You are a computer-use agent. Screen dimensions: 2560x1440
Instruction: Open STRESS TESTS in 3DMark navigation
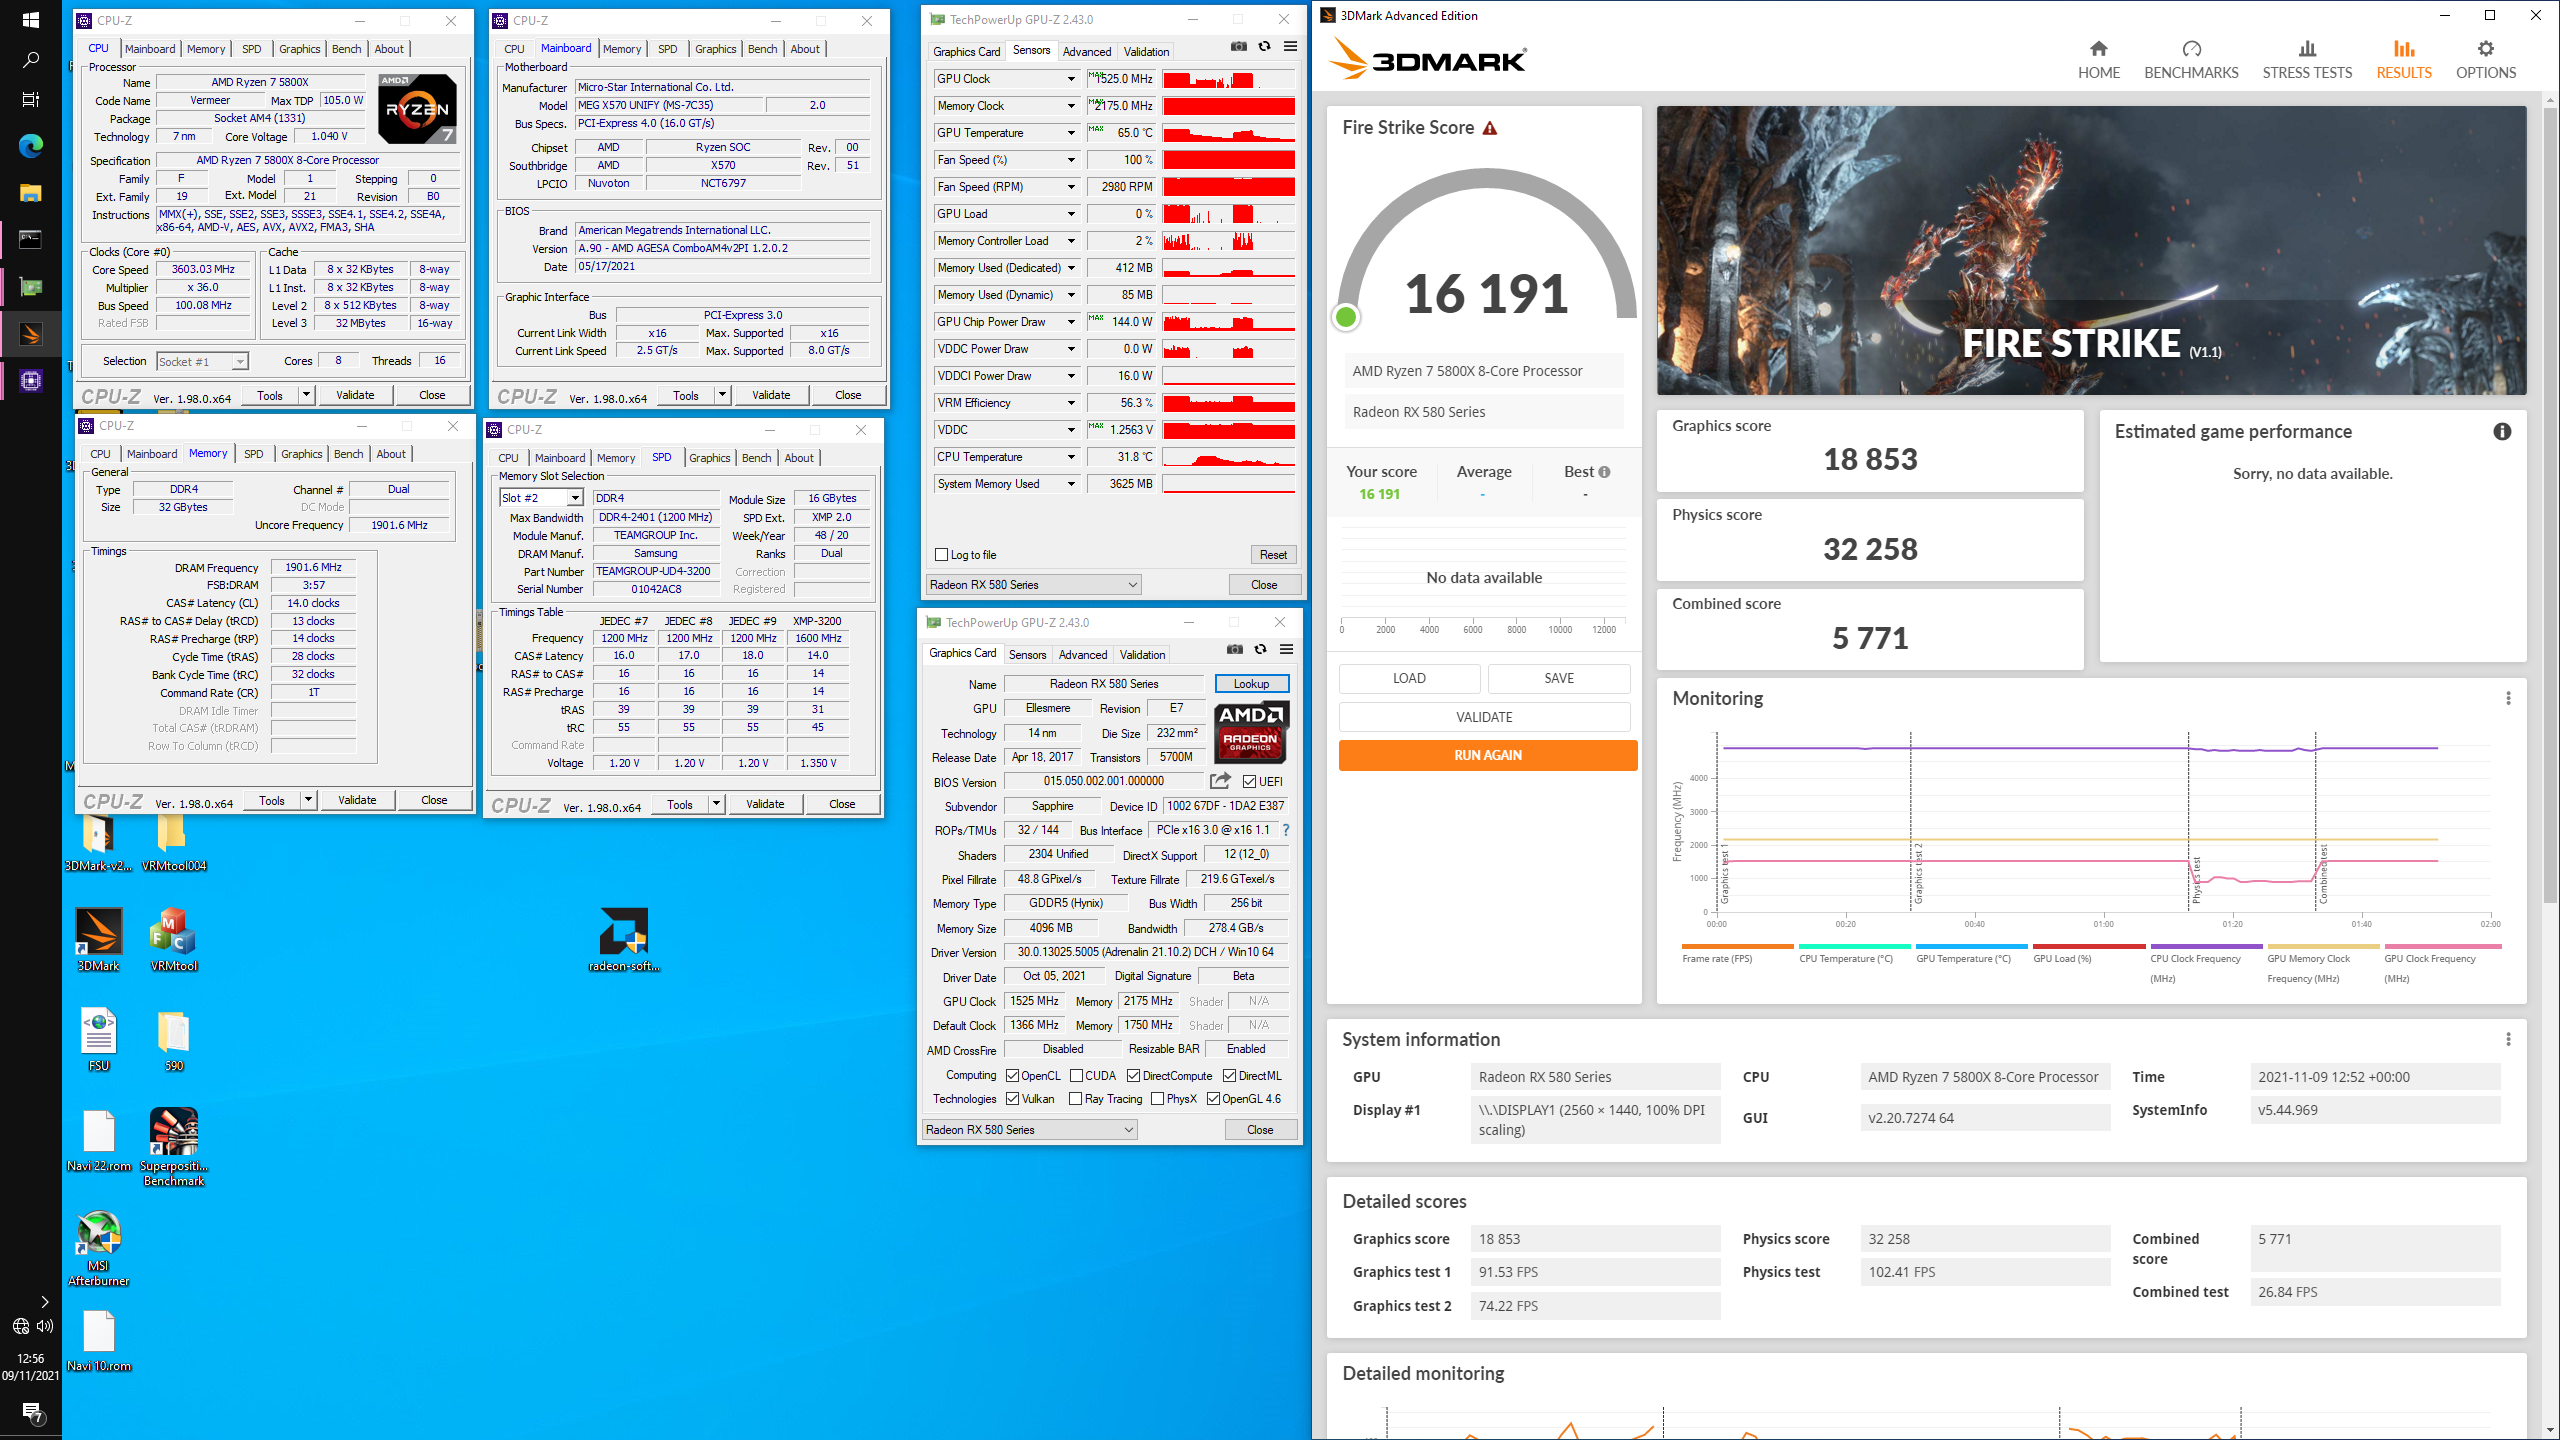(x=2307, y=61)
